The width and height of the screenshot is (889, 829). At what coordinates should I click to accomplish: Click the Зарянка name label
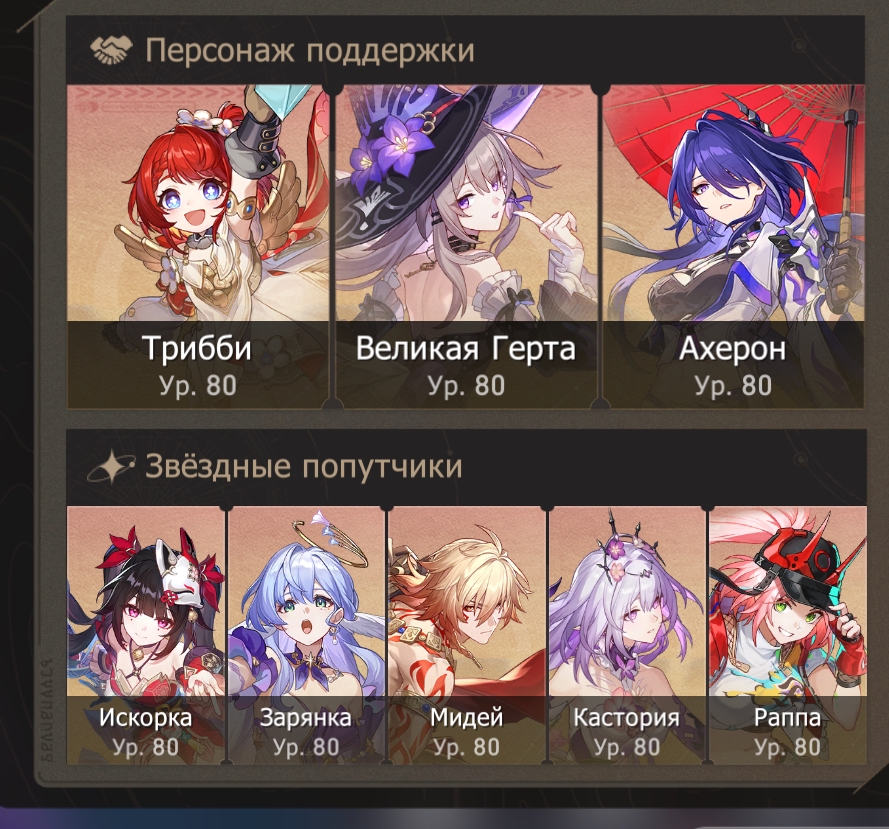[306, 717]
